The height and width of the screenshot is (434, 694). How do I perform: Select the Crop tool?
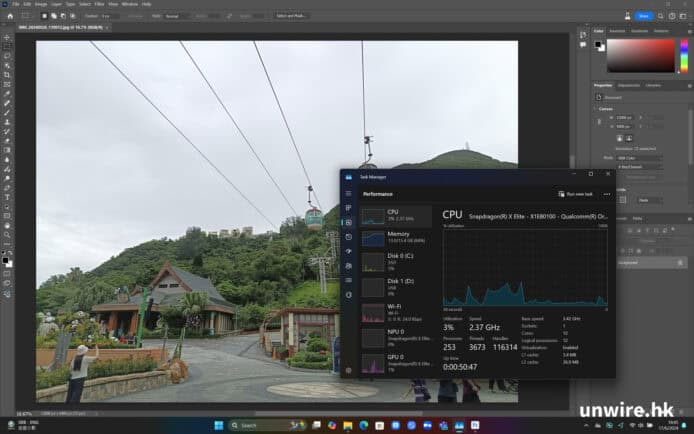7,75
